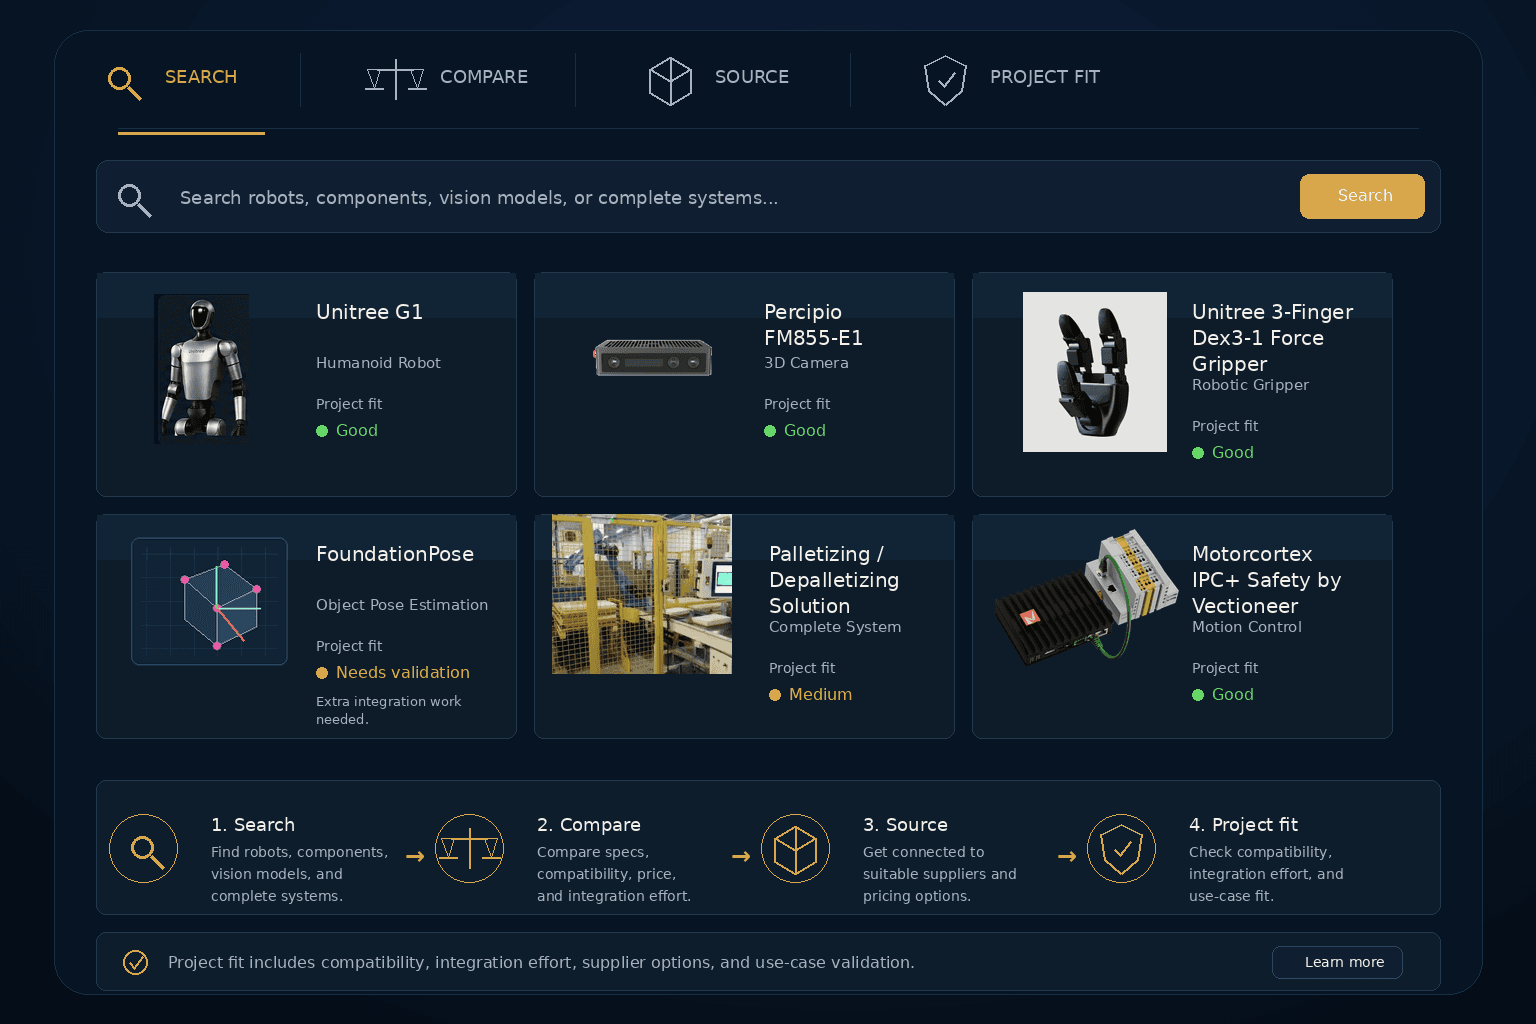Switch to the COMPARE tab
Image resolution: width=1536 pixels, height=1024 pixels.
tap(484, 77)
